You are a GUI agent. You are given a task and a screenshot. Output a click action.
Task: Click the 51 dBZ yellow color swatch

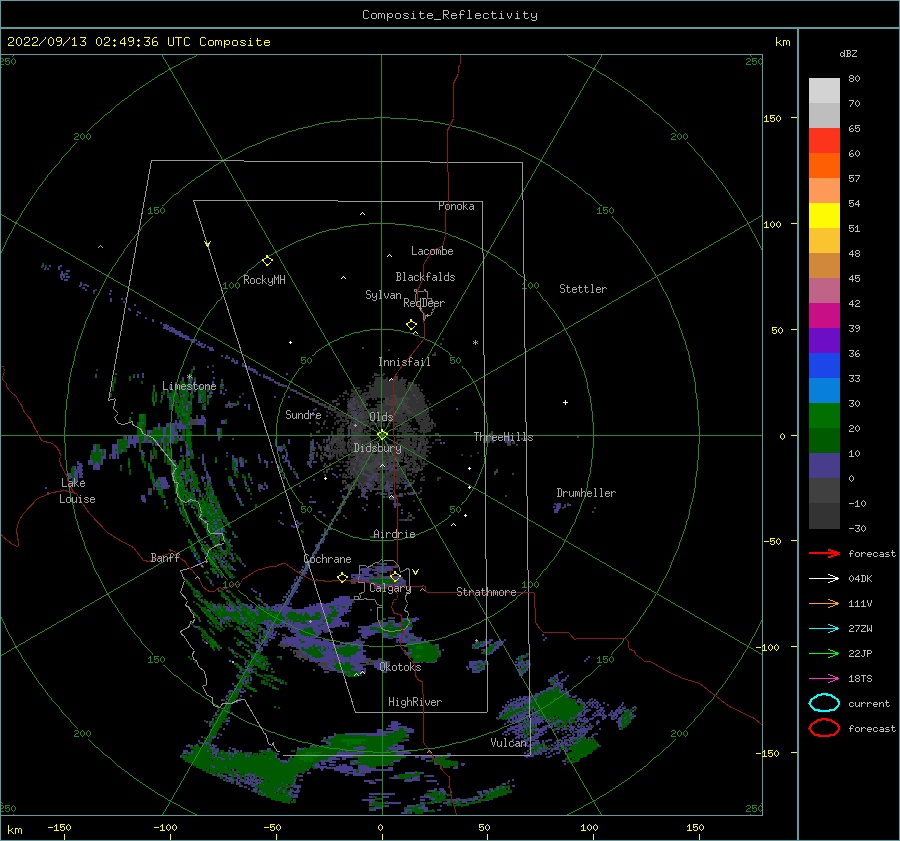coord(824,215)
